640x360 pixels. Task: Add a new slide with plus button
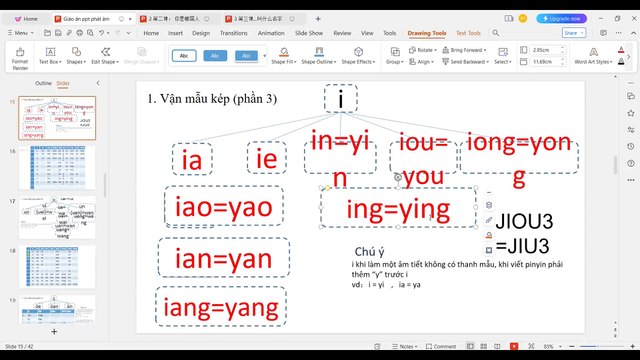tap(54, 331)
